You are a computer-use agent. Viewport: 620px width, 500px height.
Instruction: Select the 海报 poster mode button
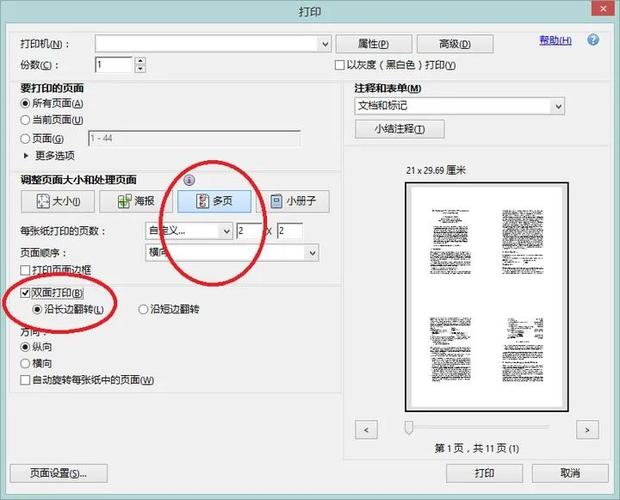(136, 201)
